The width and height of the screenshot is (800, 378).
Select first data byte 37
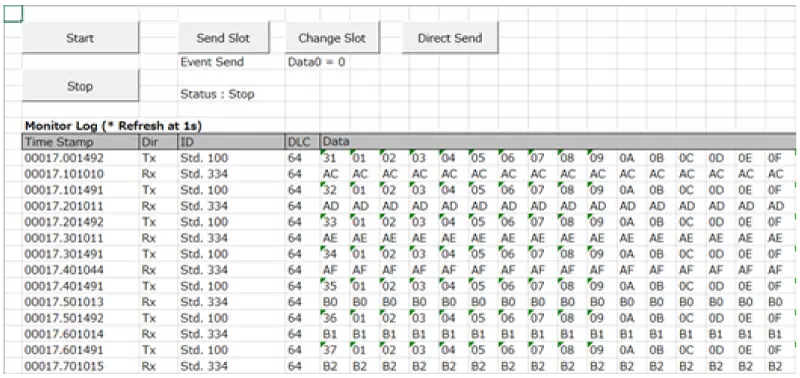click(x=334, y=350)
